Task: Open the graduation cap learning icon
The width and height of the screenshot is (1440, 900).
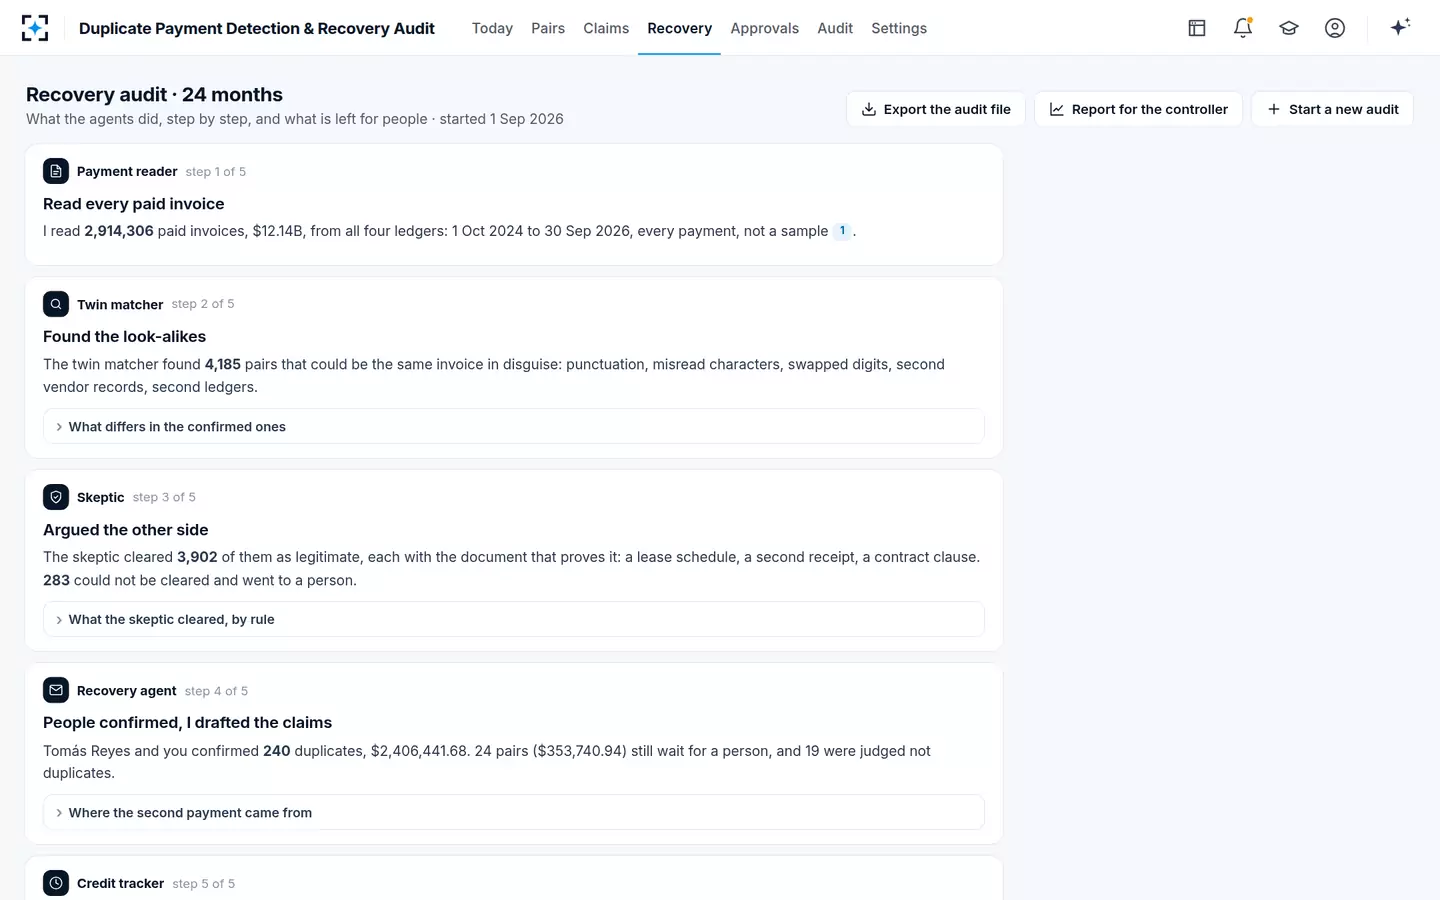Action: 1289,28
